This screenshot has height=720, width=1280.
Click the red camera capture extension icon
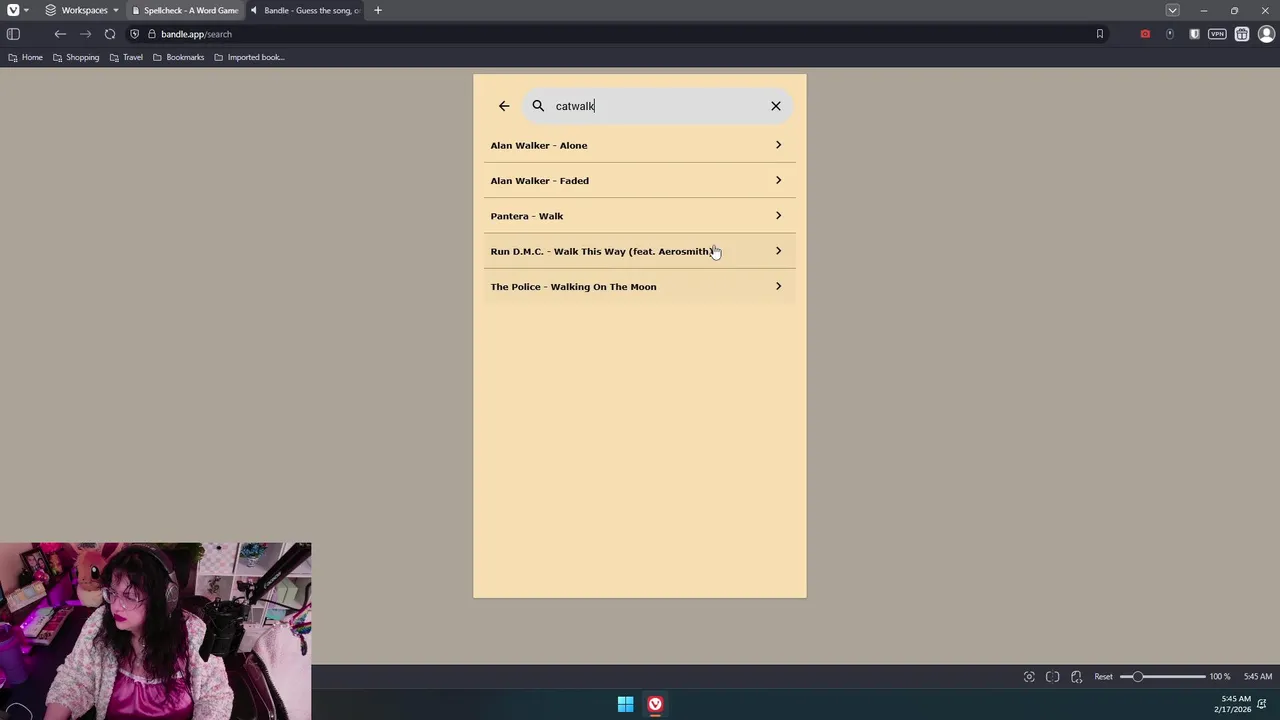coord(1145,34)
